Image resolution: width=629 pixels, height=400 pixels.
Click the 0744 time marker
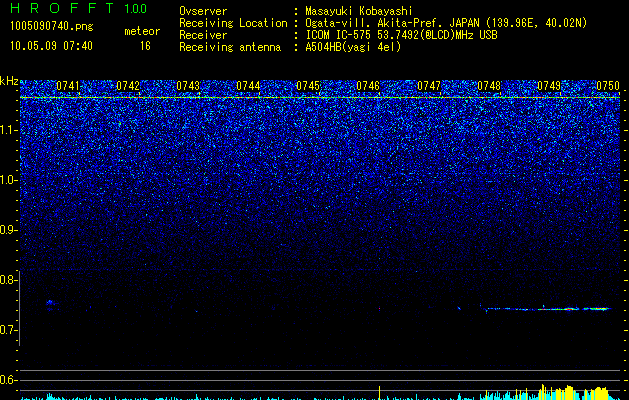[x=248, y=86]
